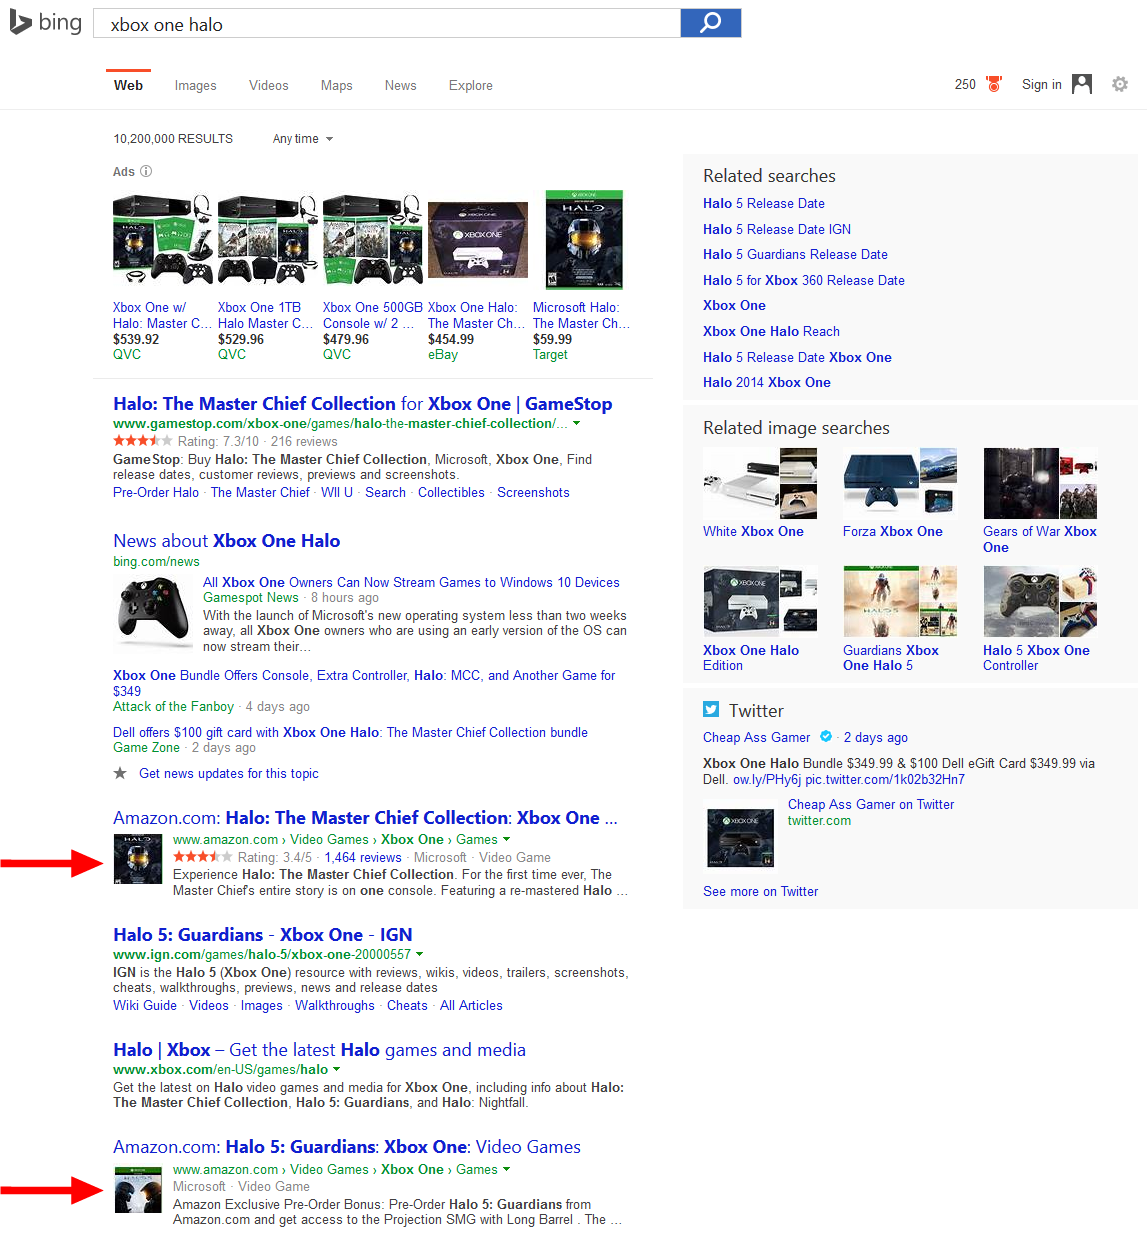
Task: Click the Ads info circle icon
Action: tap(146, 172)
